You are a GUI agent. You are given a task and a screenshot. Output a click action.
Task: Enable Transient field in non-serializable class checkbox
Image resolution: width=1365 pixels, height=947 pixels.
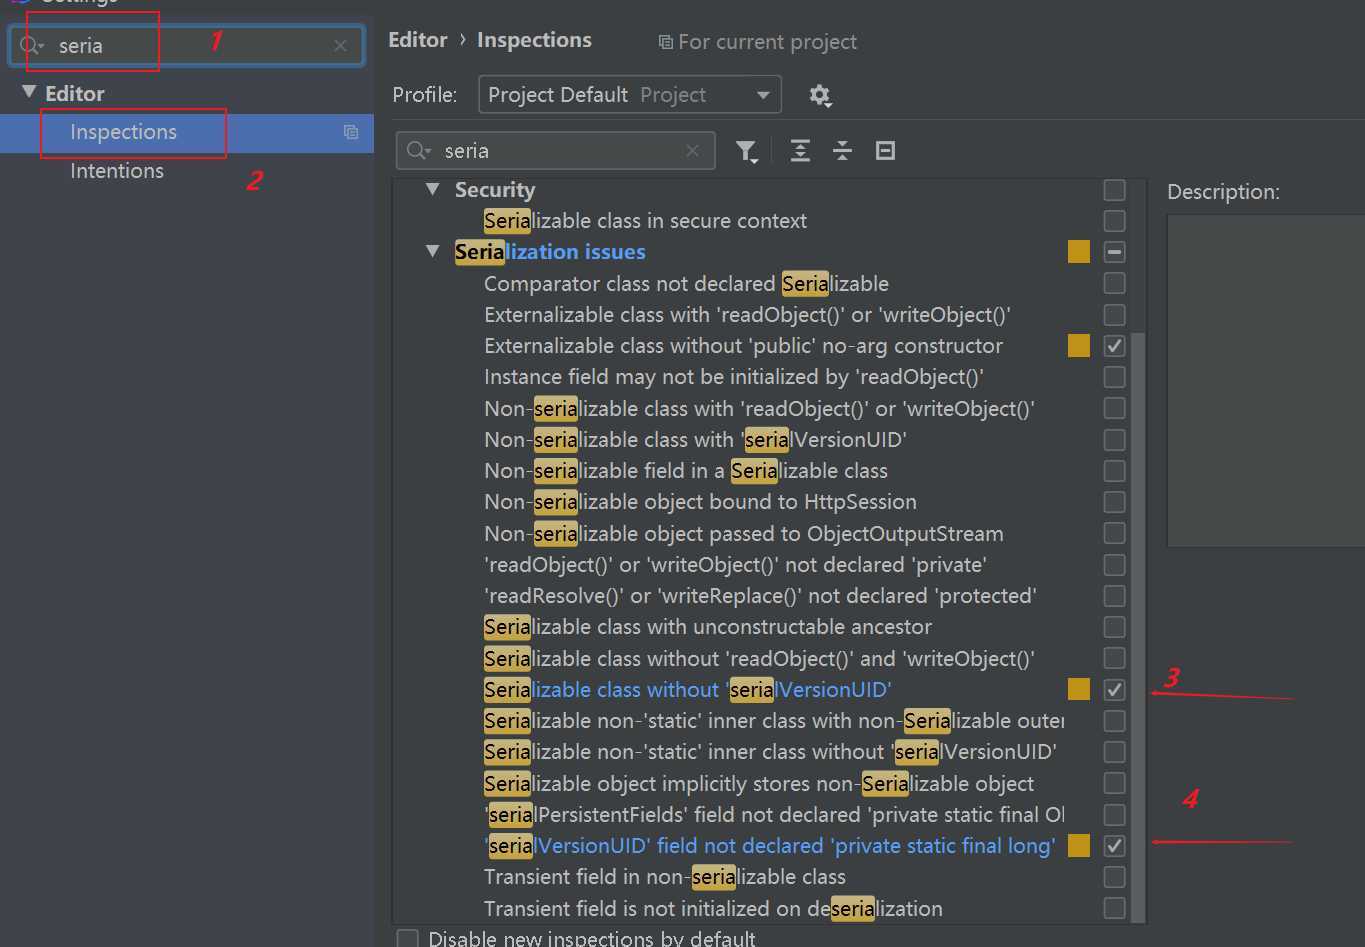(1114, 877)
